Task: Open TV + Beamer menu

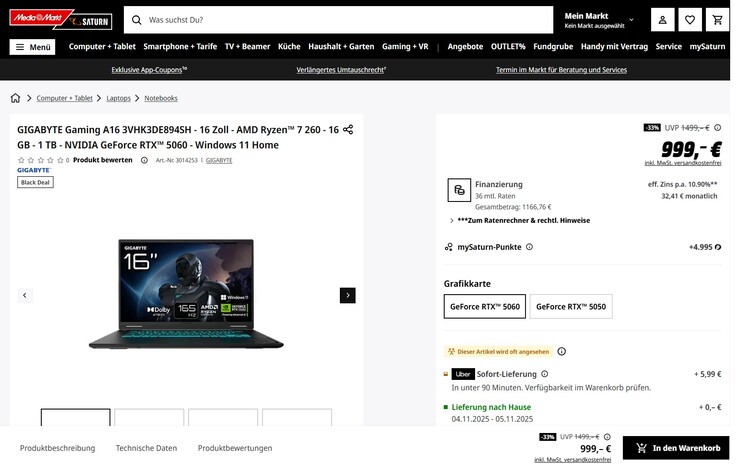Action: (248, 47)
